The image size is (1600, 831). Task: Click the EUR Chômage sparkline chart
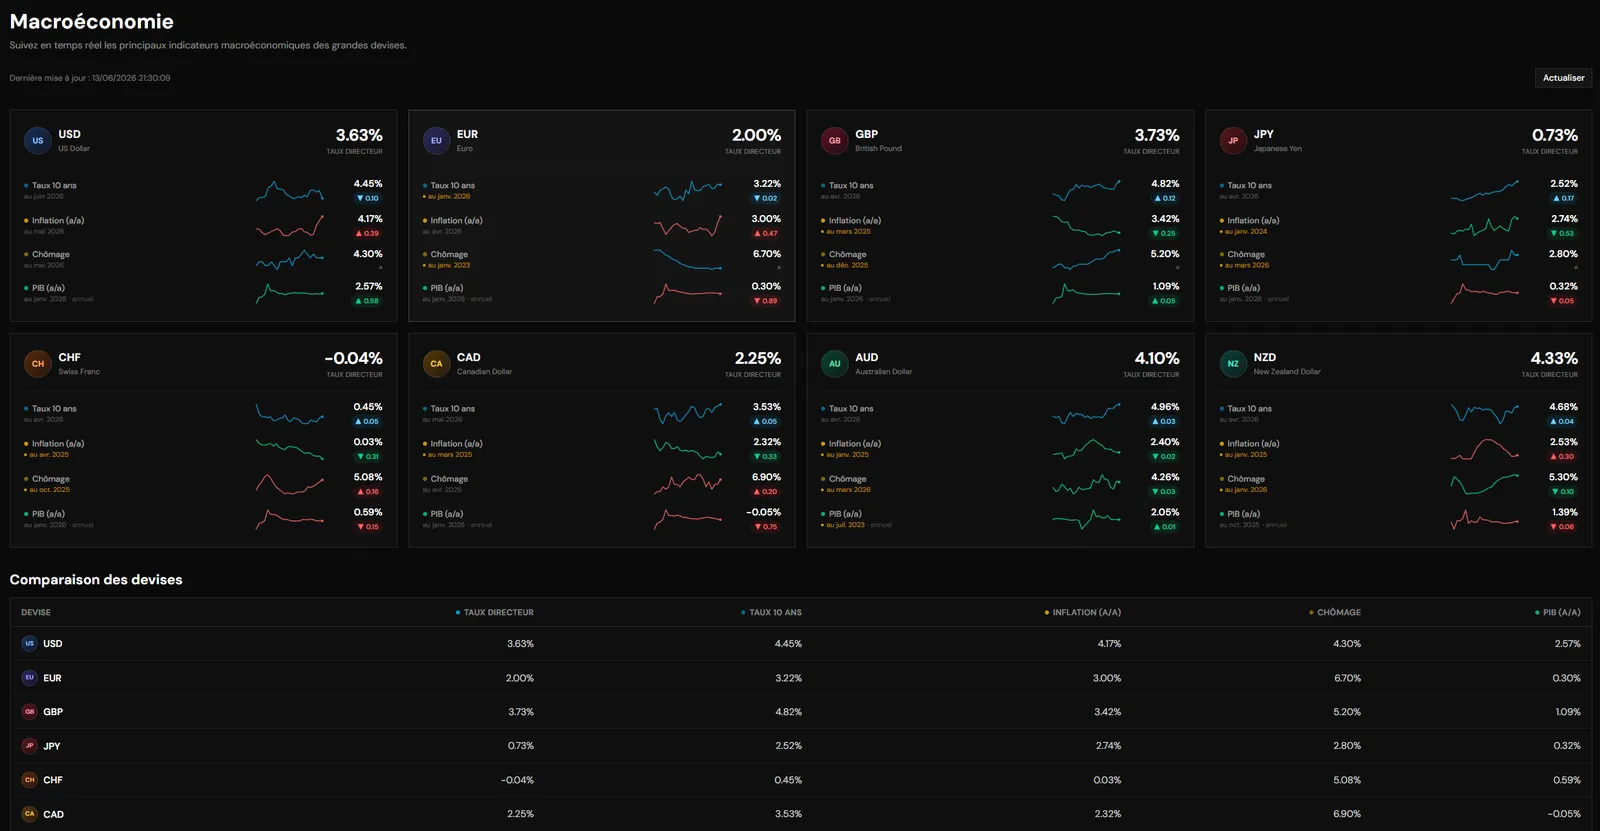(x=688, y=260)
